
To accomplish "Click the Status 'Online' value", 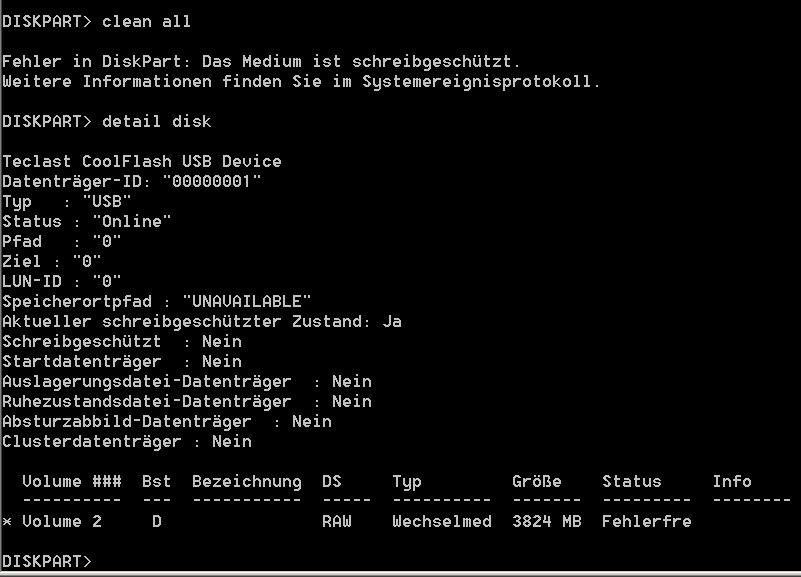I will point(132,221).
